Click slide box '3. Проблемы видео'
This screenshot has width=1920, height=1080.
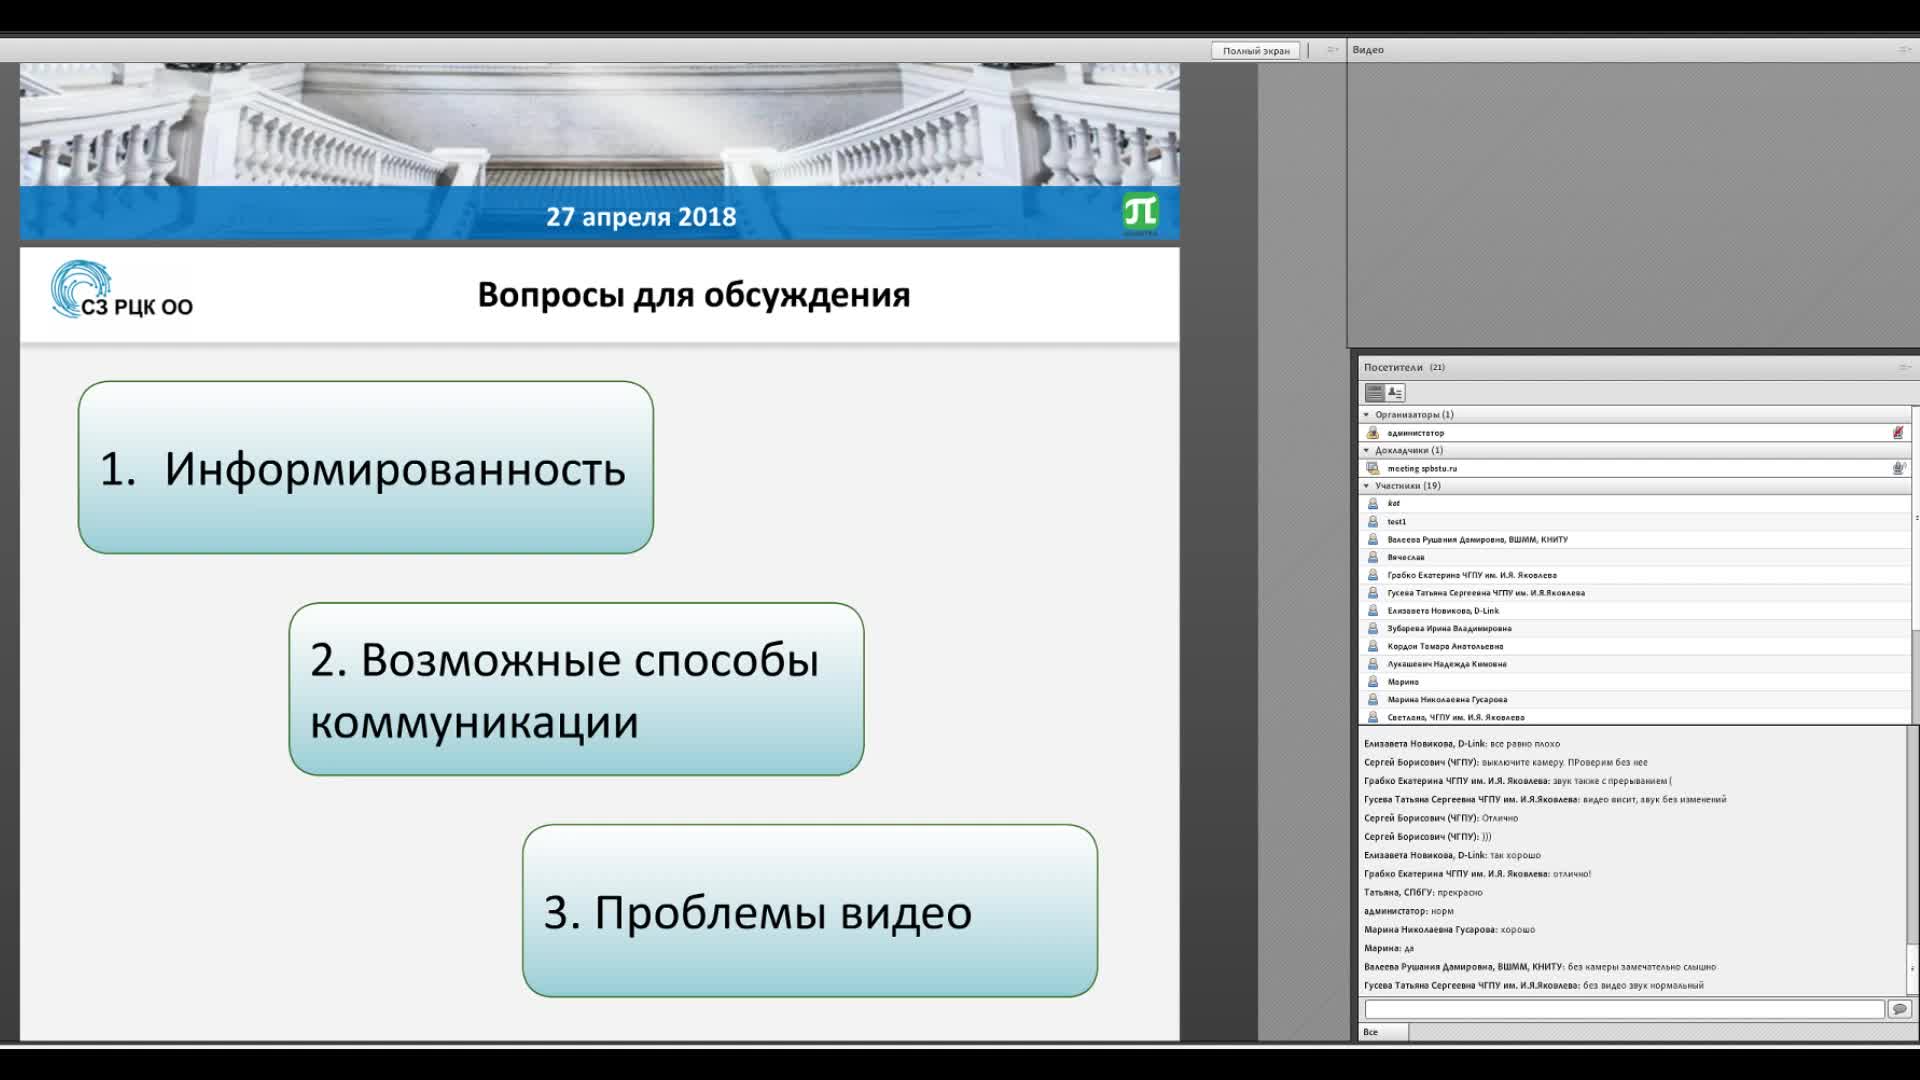point(810,911)
